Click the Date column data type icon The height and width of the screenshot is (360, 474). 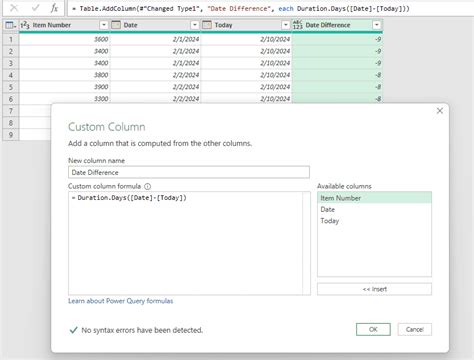click(x=116, y=25)
